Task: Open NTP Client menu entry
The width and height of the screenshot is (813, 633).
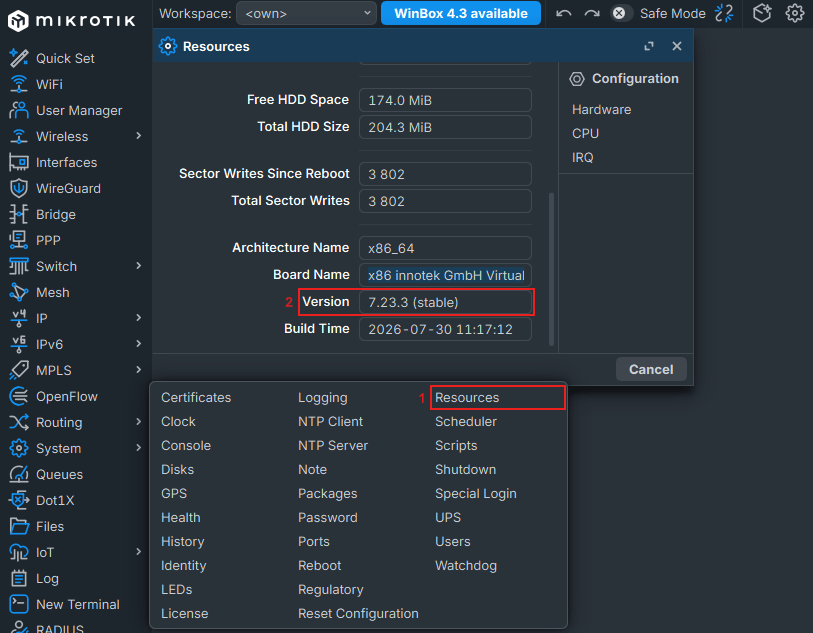Action: [x=330, y=421]
